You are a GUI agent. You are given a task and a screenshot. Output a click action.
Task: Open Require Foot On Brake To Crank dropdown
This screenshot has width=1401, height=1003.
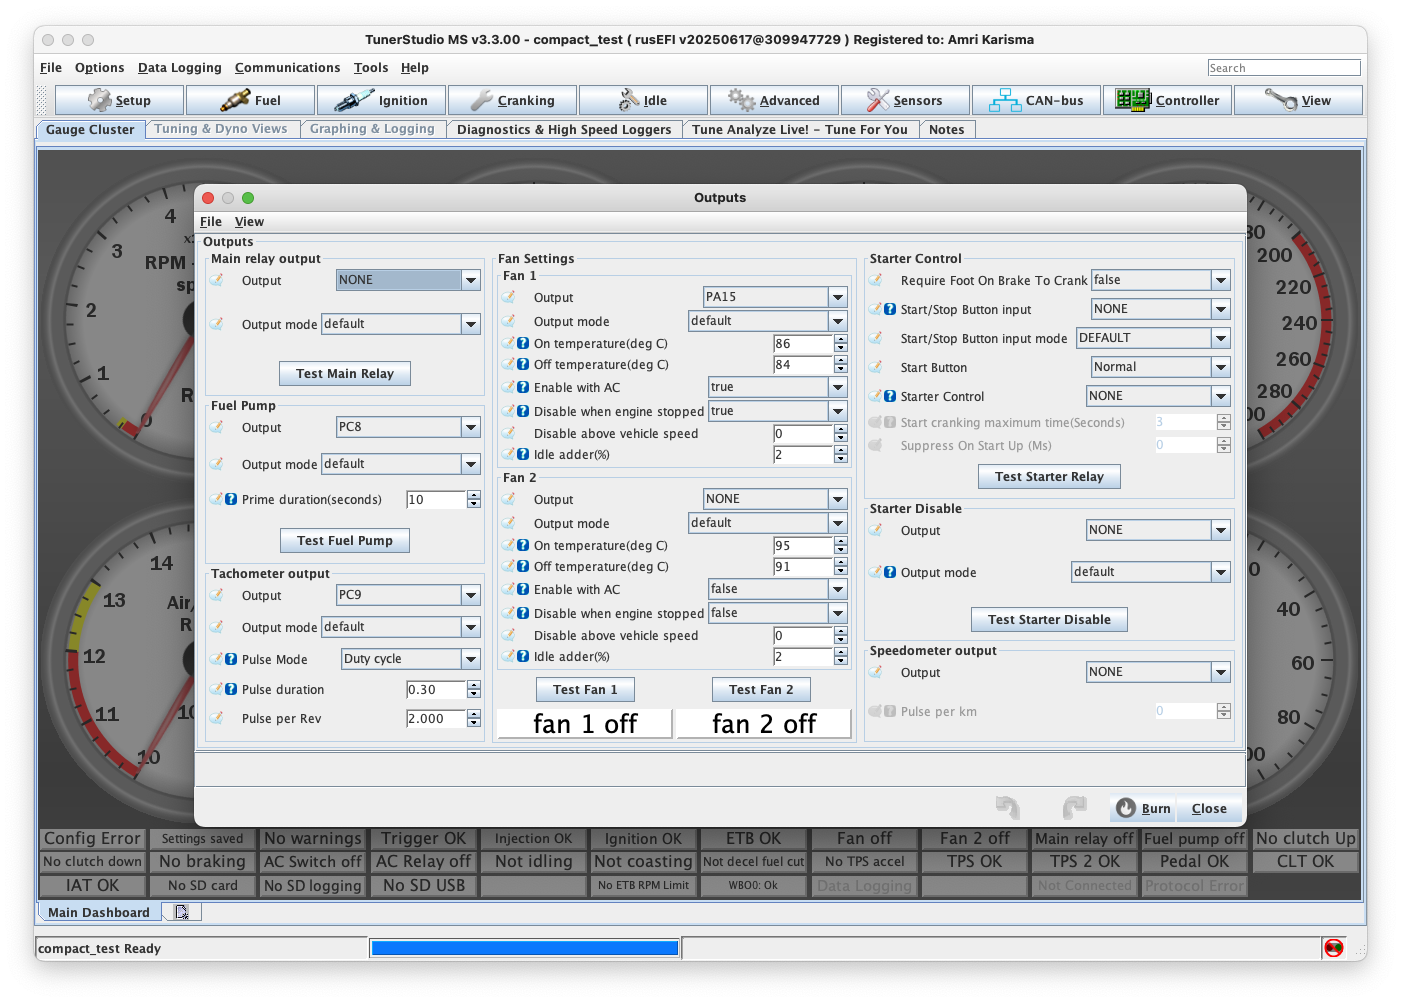pyautogui.click(x=1220, y=281)
